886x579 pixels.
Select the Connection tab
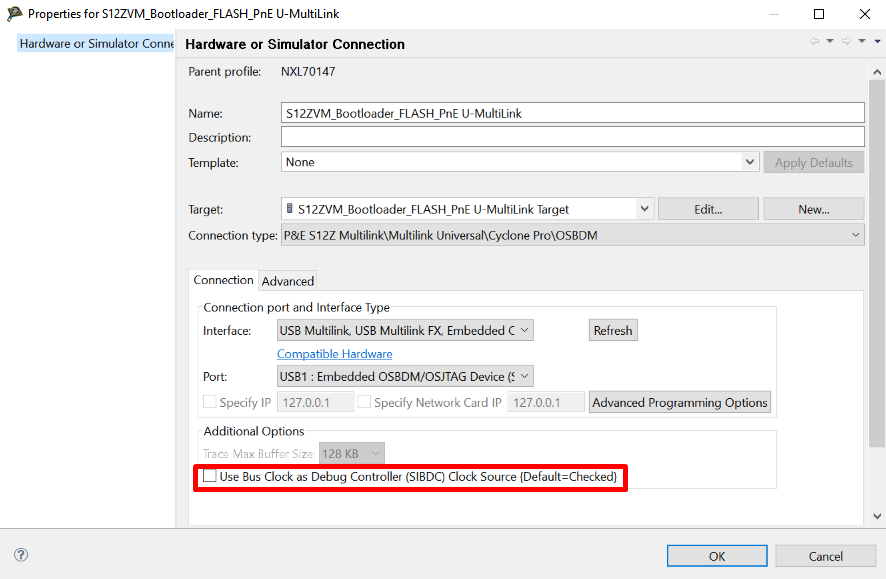223,280
